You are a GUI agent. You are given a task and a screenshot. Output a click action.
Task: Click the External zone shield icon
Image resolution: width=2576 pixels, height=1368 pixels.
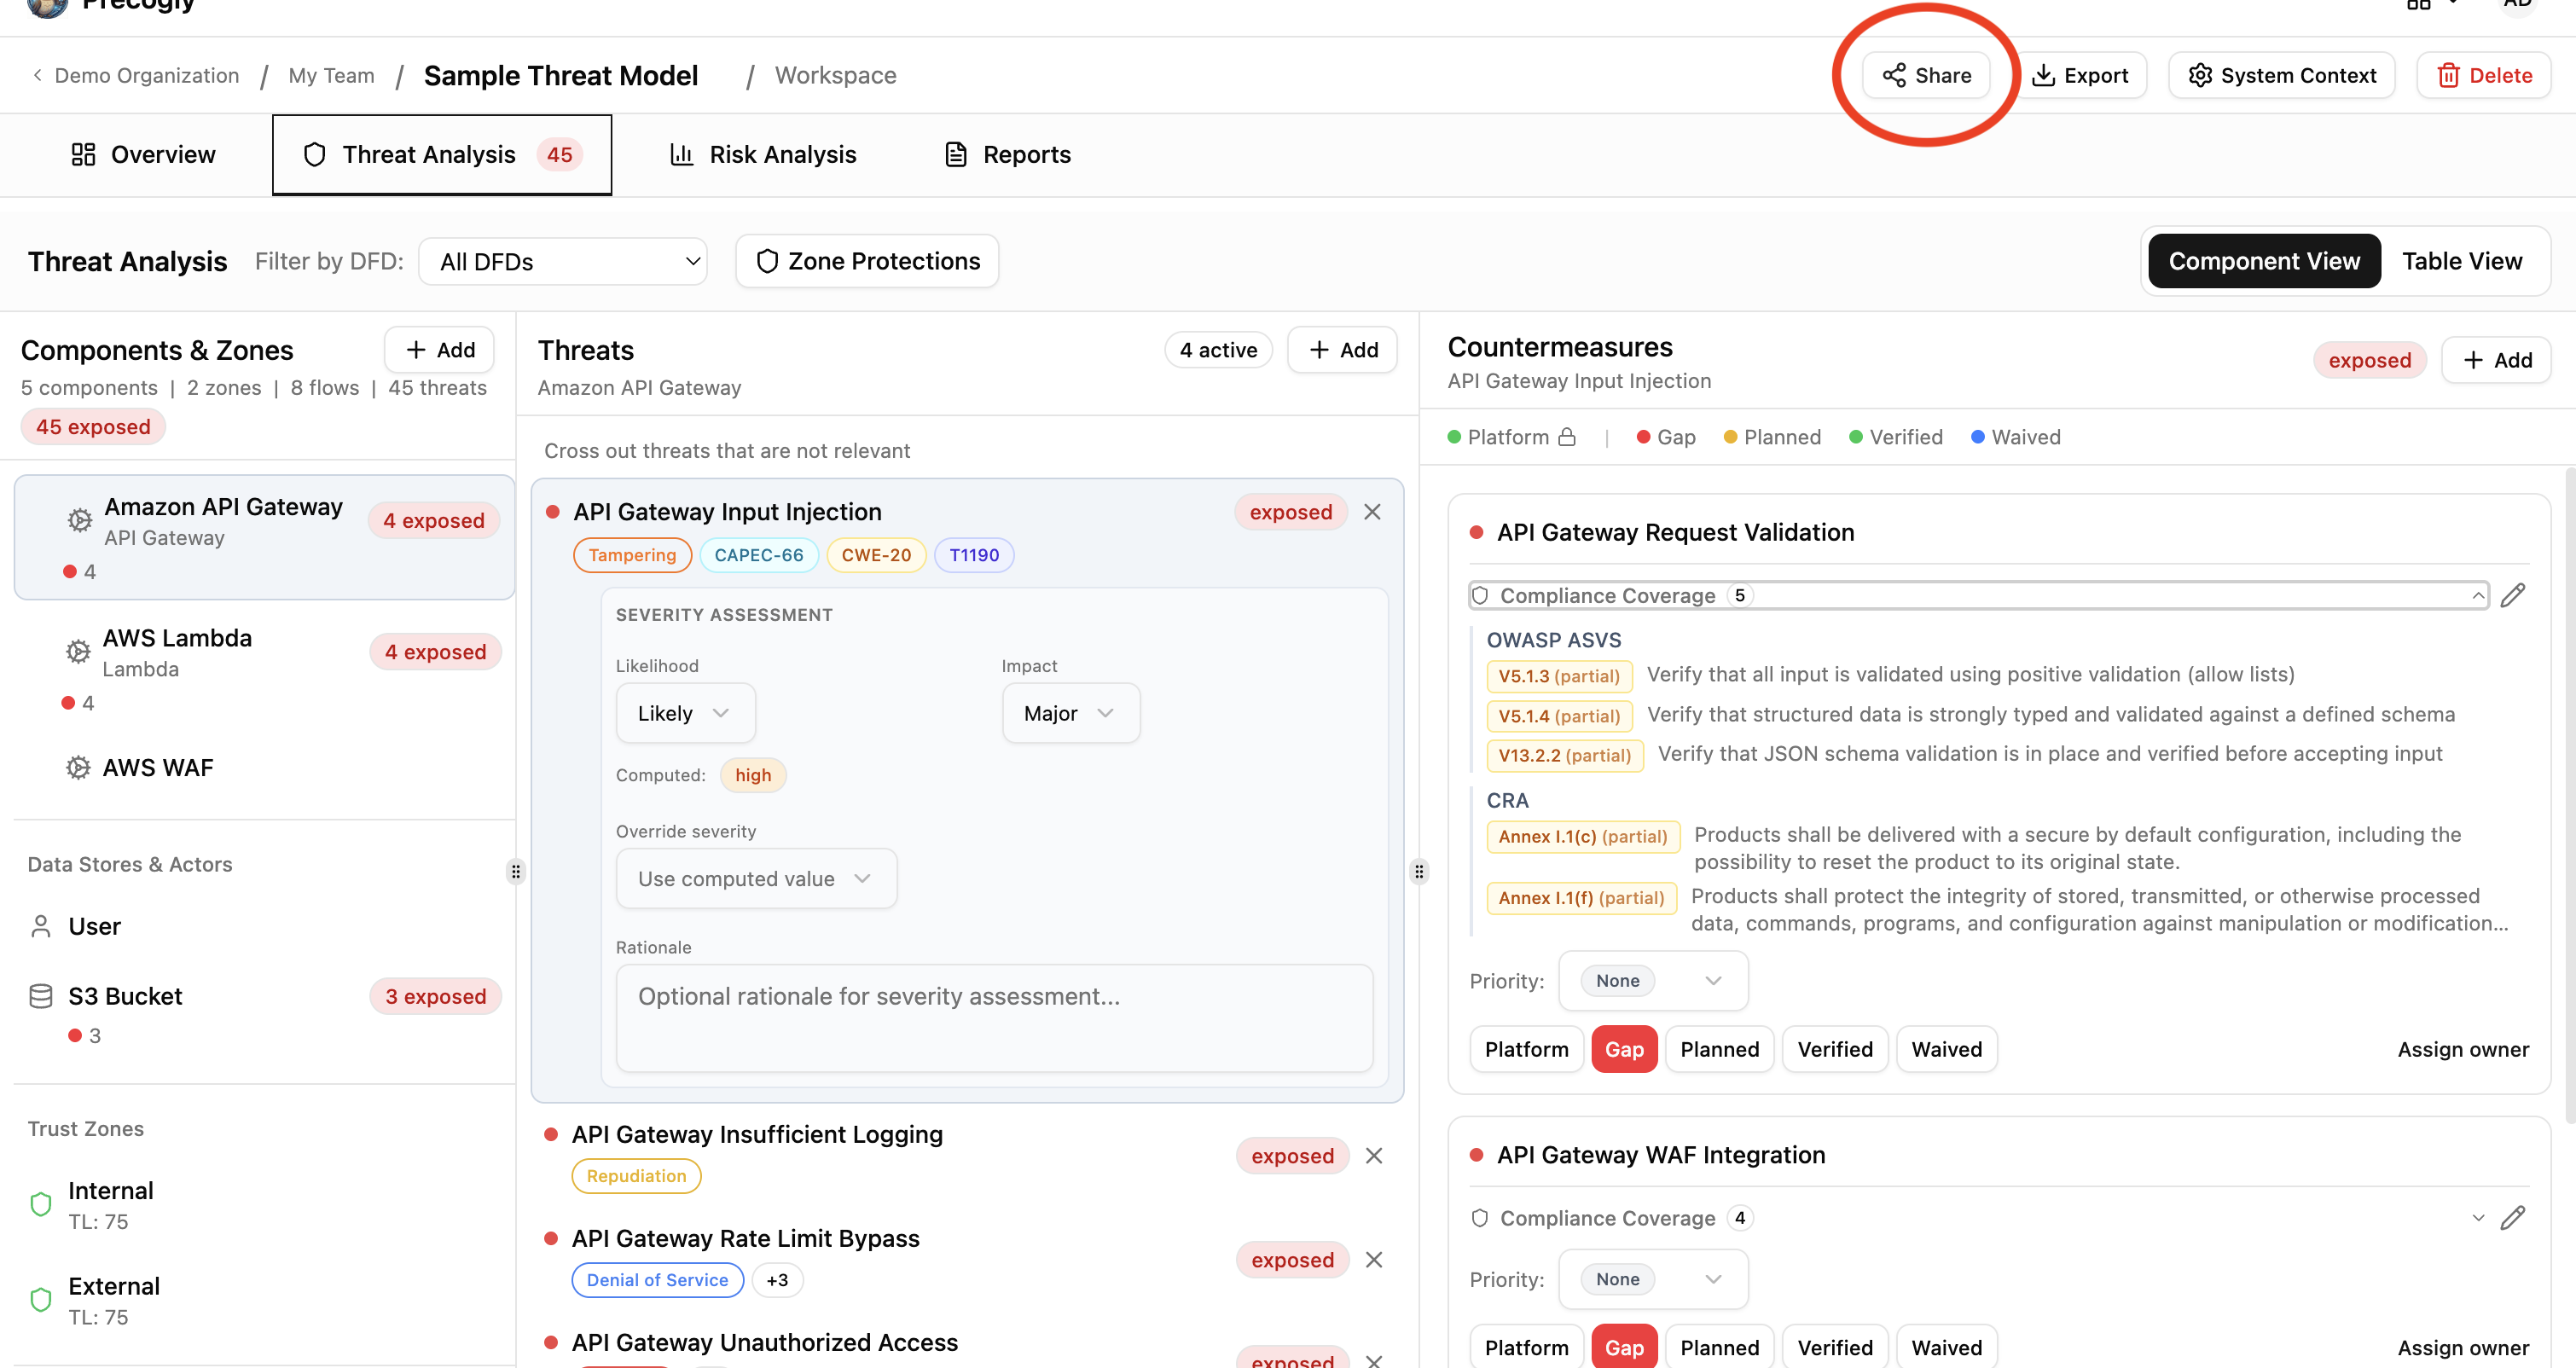(x=41, y=1299)
